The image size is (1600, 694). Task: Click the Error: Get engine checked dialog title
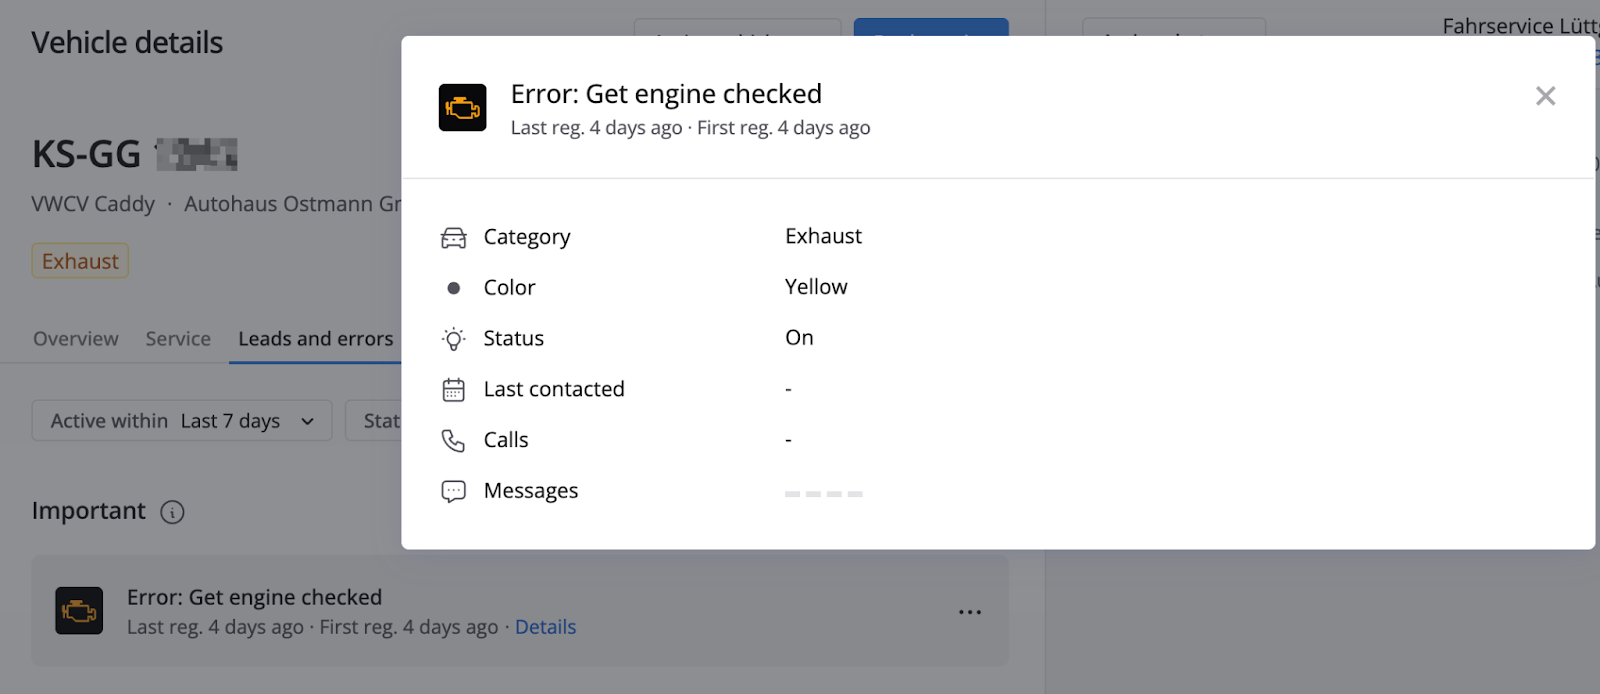click(x=666, y=94)
